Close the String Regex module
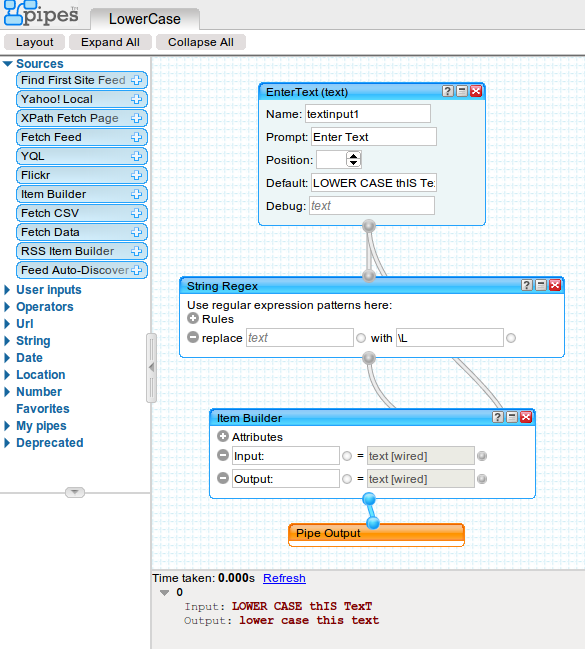The width and height of the screenshot is (585, 649). (555, 285)
